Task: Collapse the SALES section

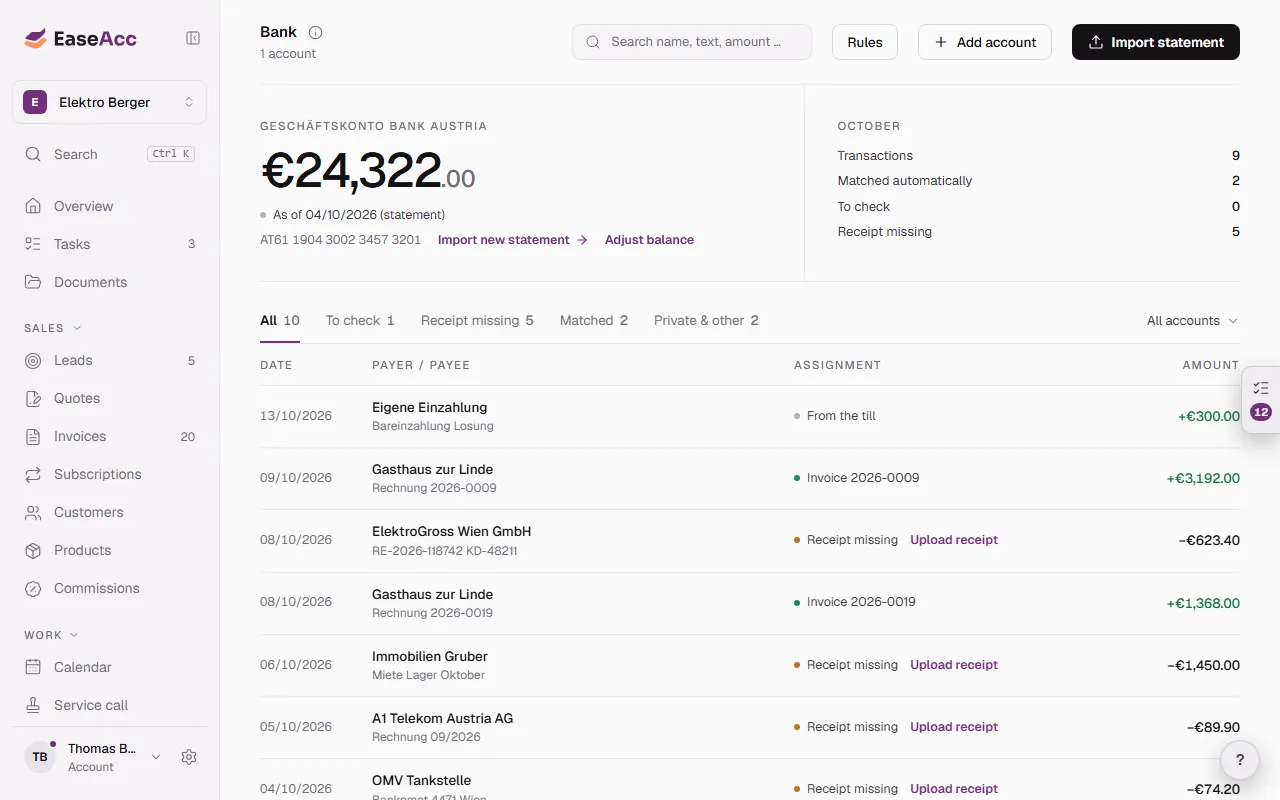Action: [x=53, y=328]
